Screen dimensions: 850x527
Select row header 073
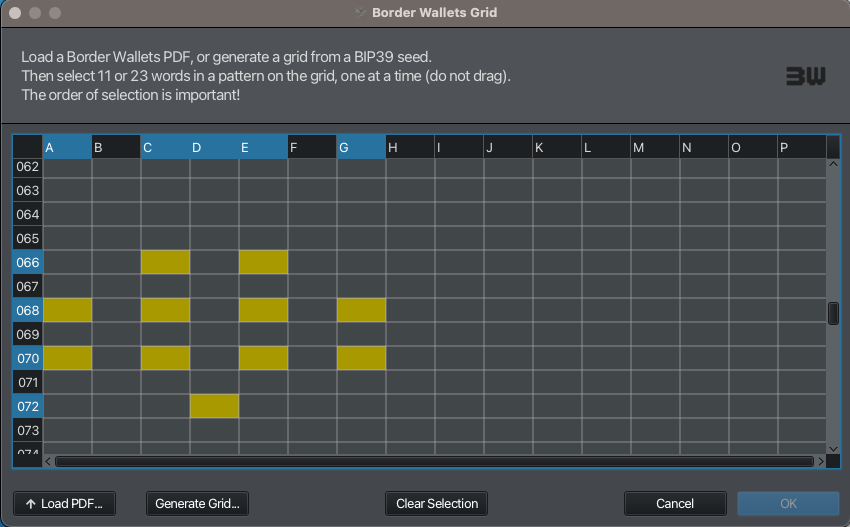pyautogui.click(x=28, y=430)
